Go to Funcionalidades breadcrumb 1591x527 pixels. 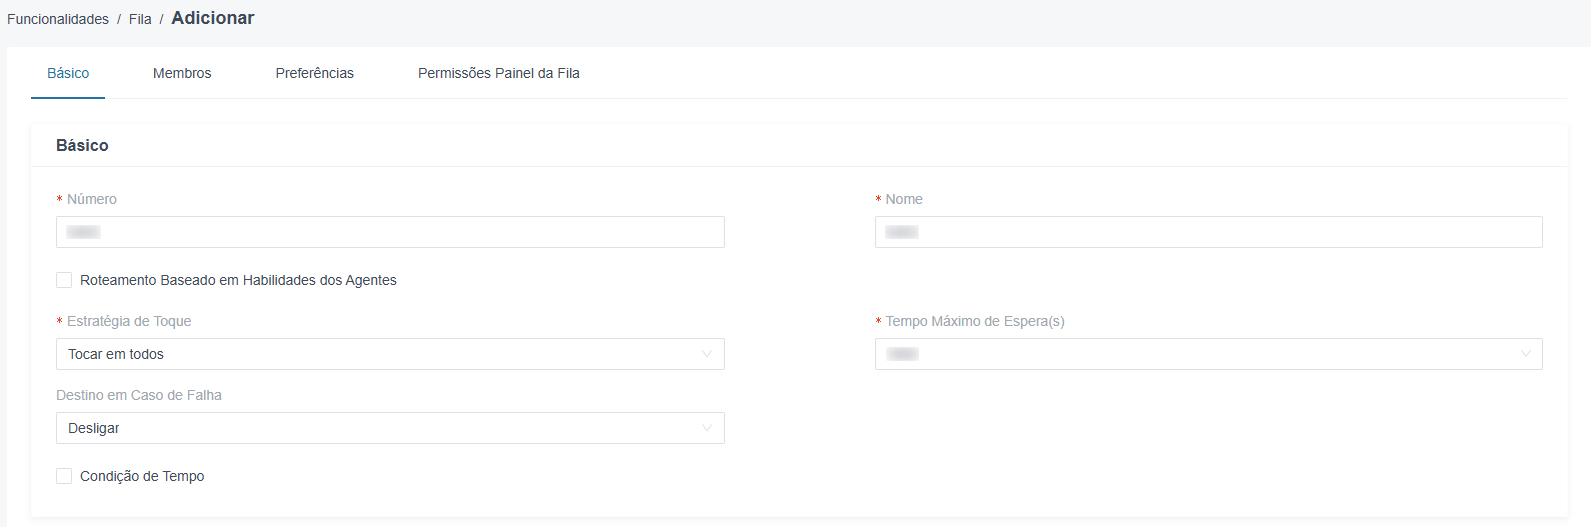coord(58,19)
